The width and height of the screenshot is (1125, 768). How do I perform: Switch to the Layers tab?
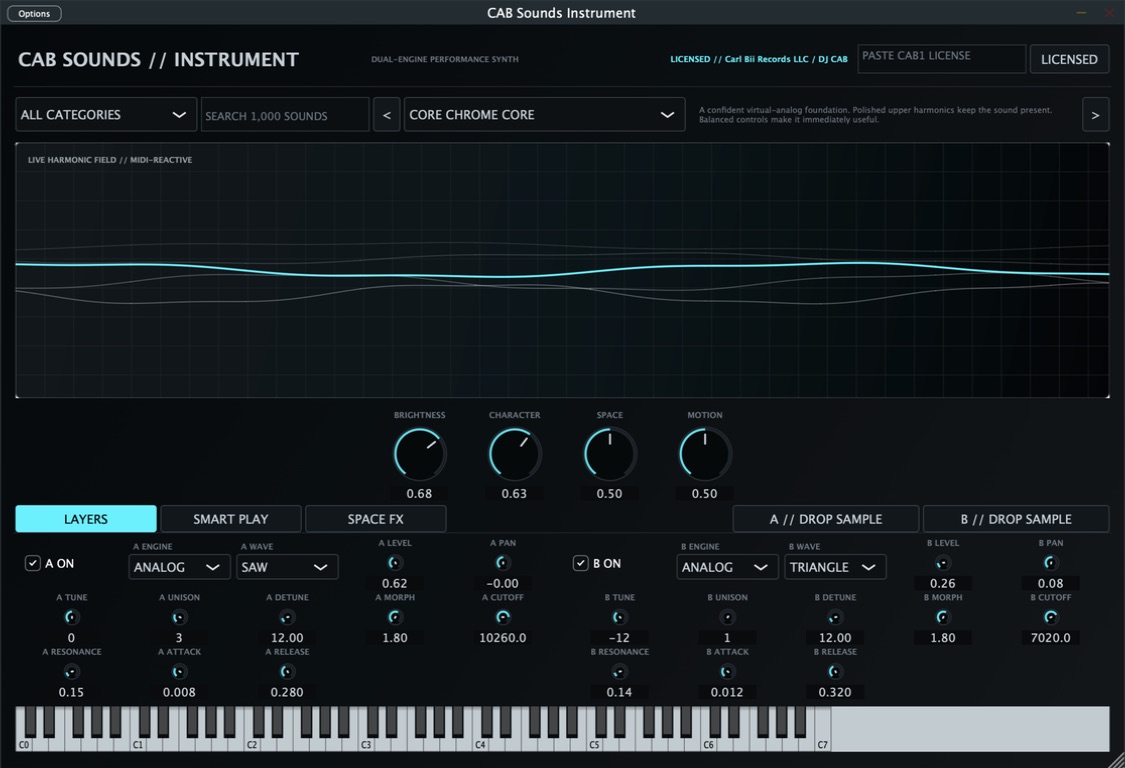point(85,519)
